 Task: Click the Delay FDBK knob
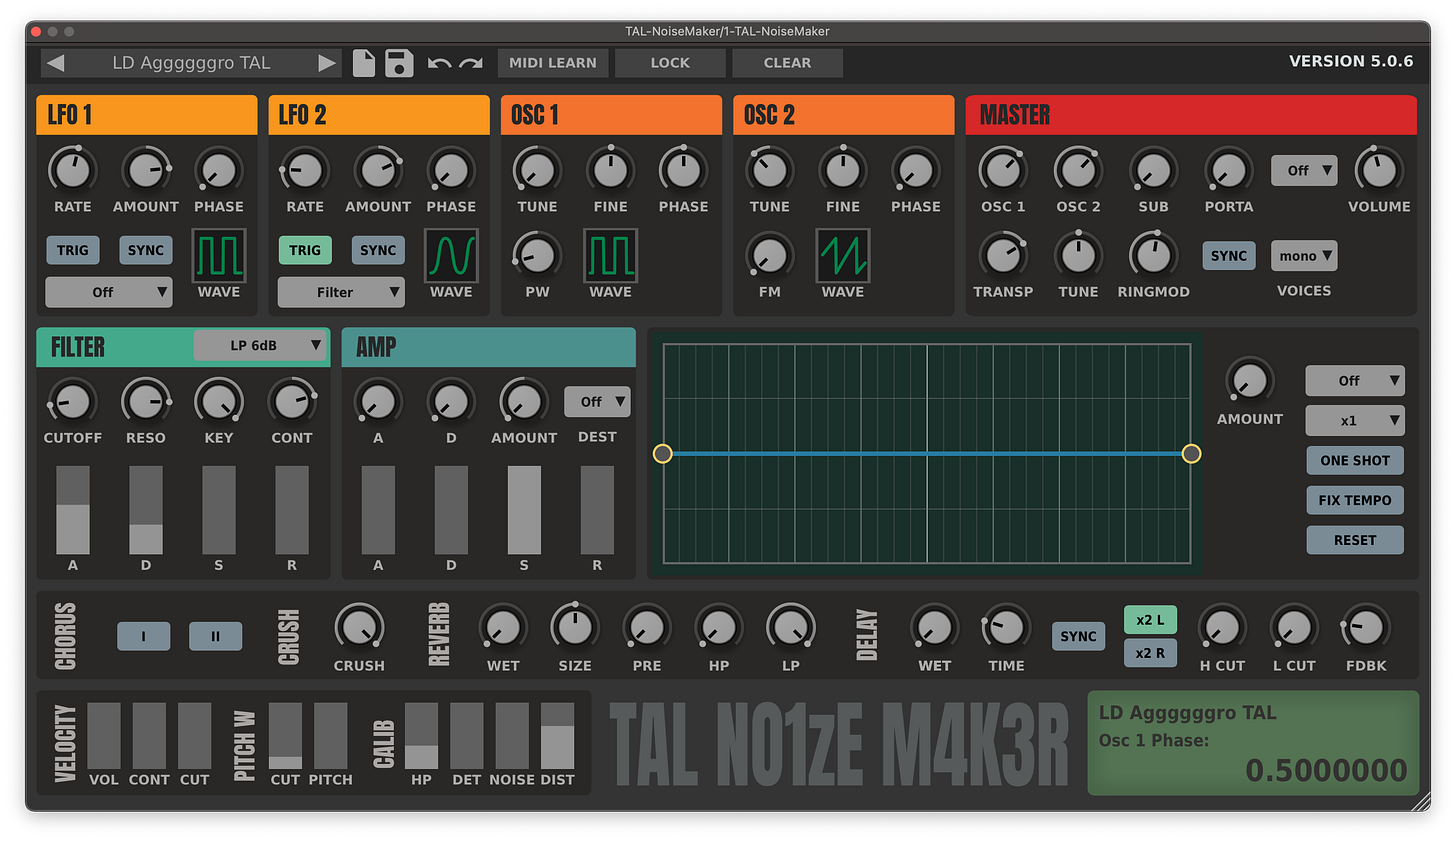(1366, 628)
